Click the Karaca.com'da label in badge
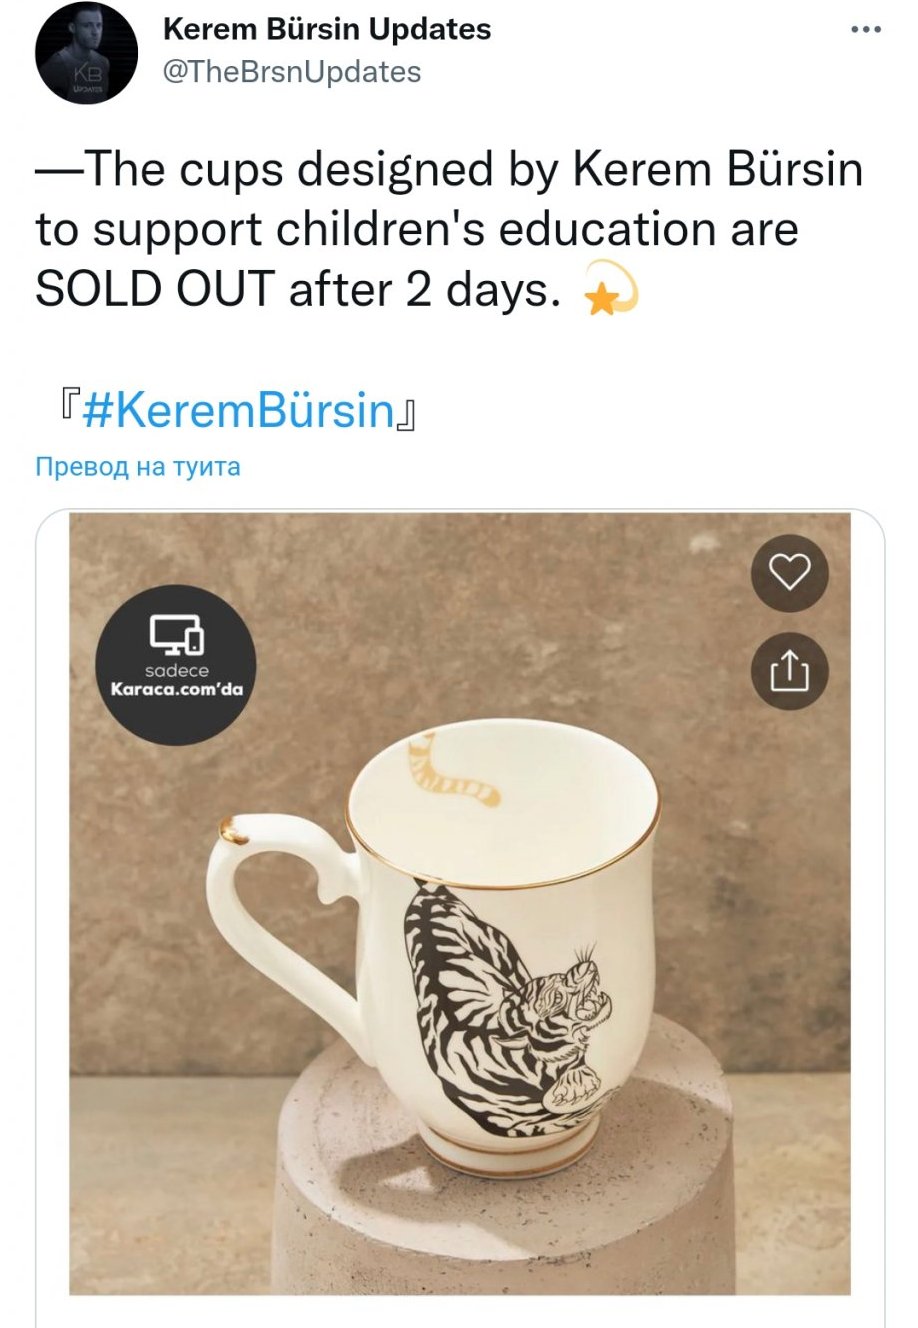The height and width of the screenshot is (1328, 918). point(176,689)
